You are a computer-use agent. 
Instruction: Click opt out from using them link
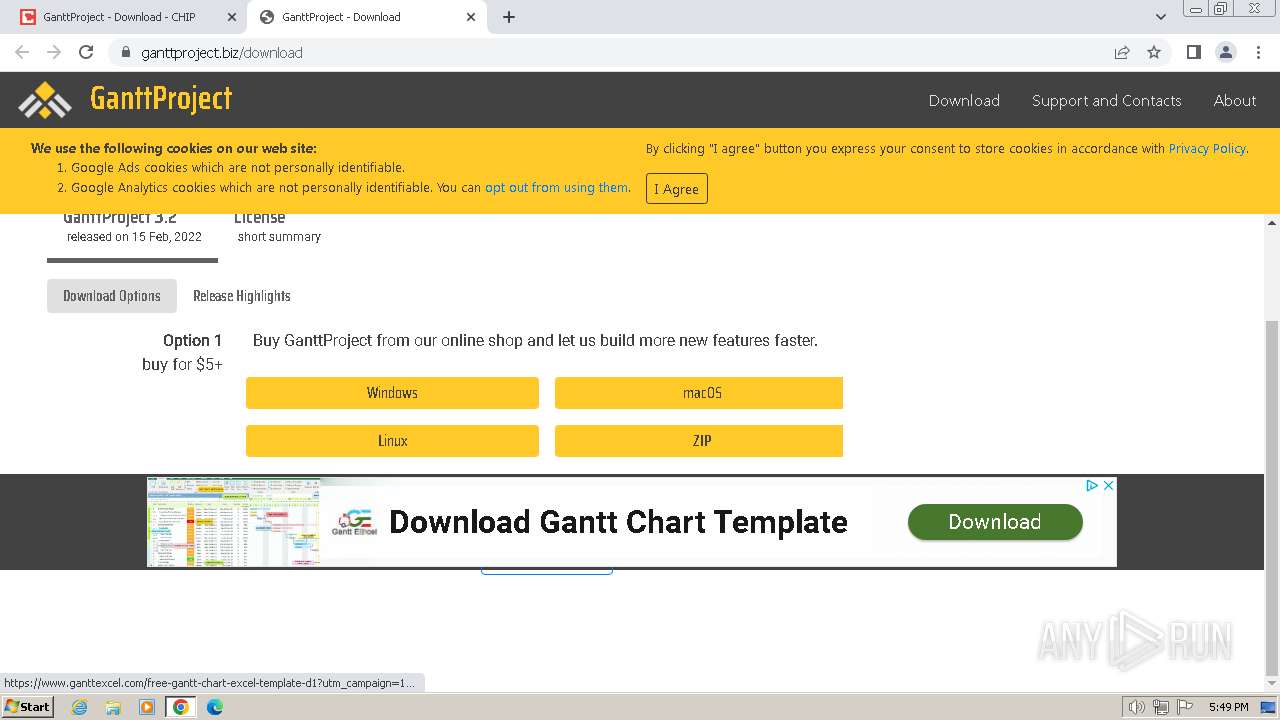pos(557,187)
